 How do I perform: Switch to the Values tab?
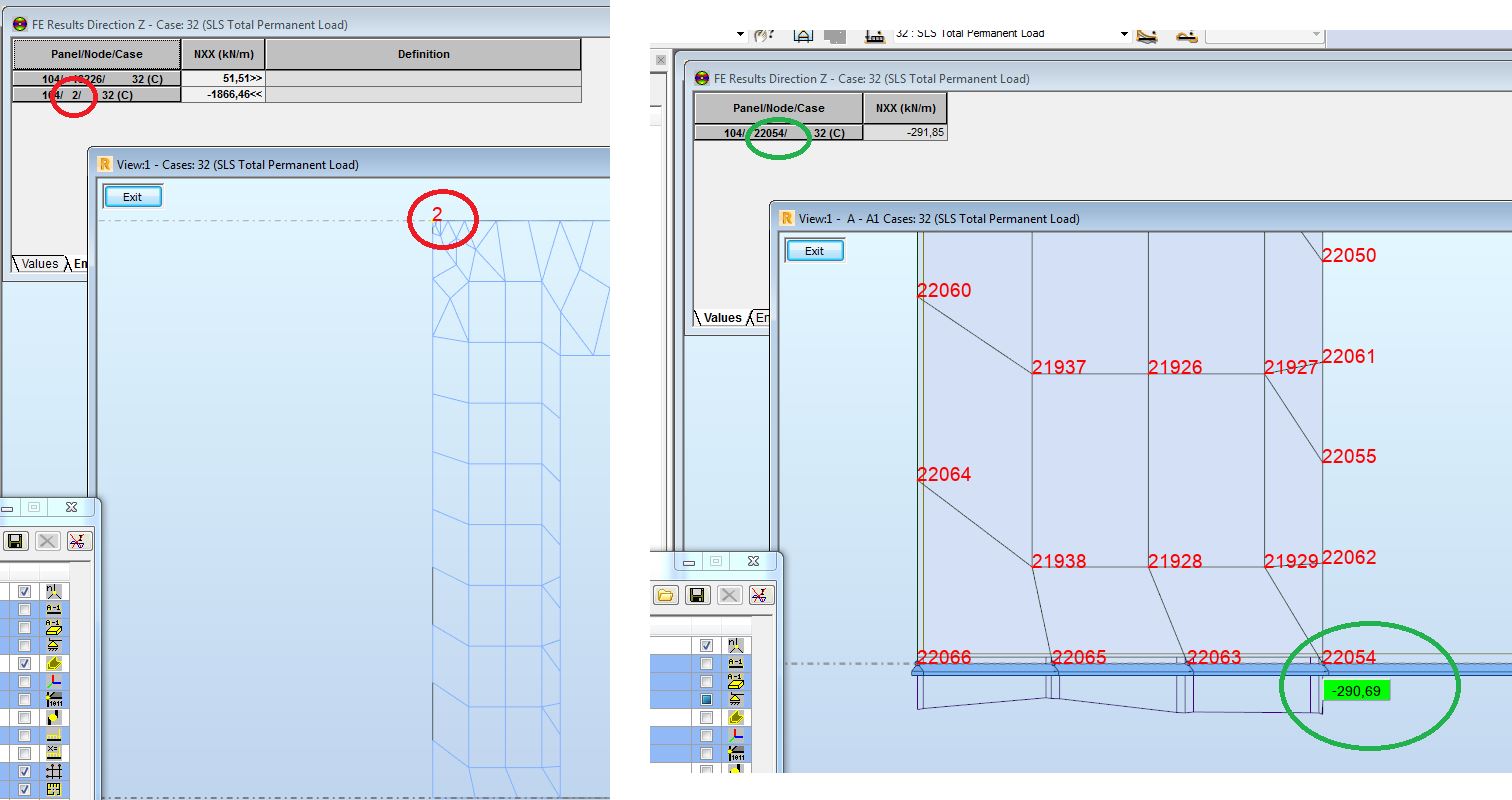pyautogui.click(x=38, y=263)
